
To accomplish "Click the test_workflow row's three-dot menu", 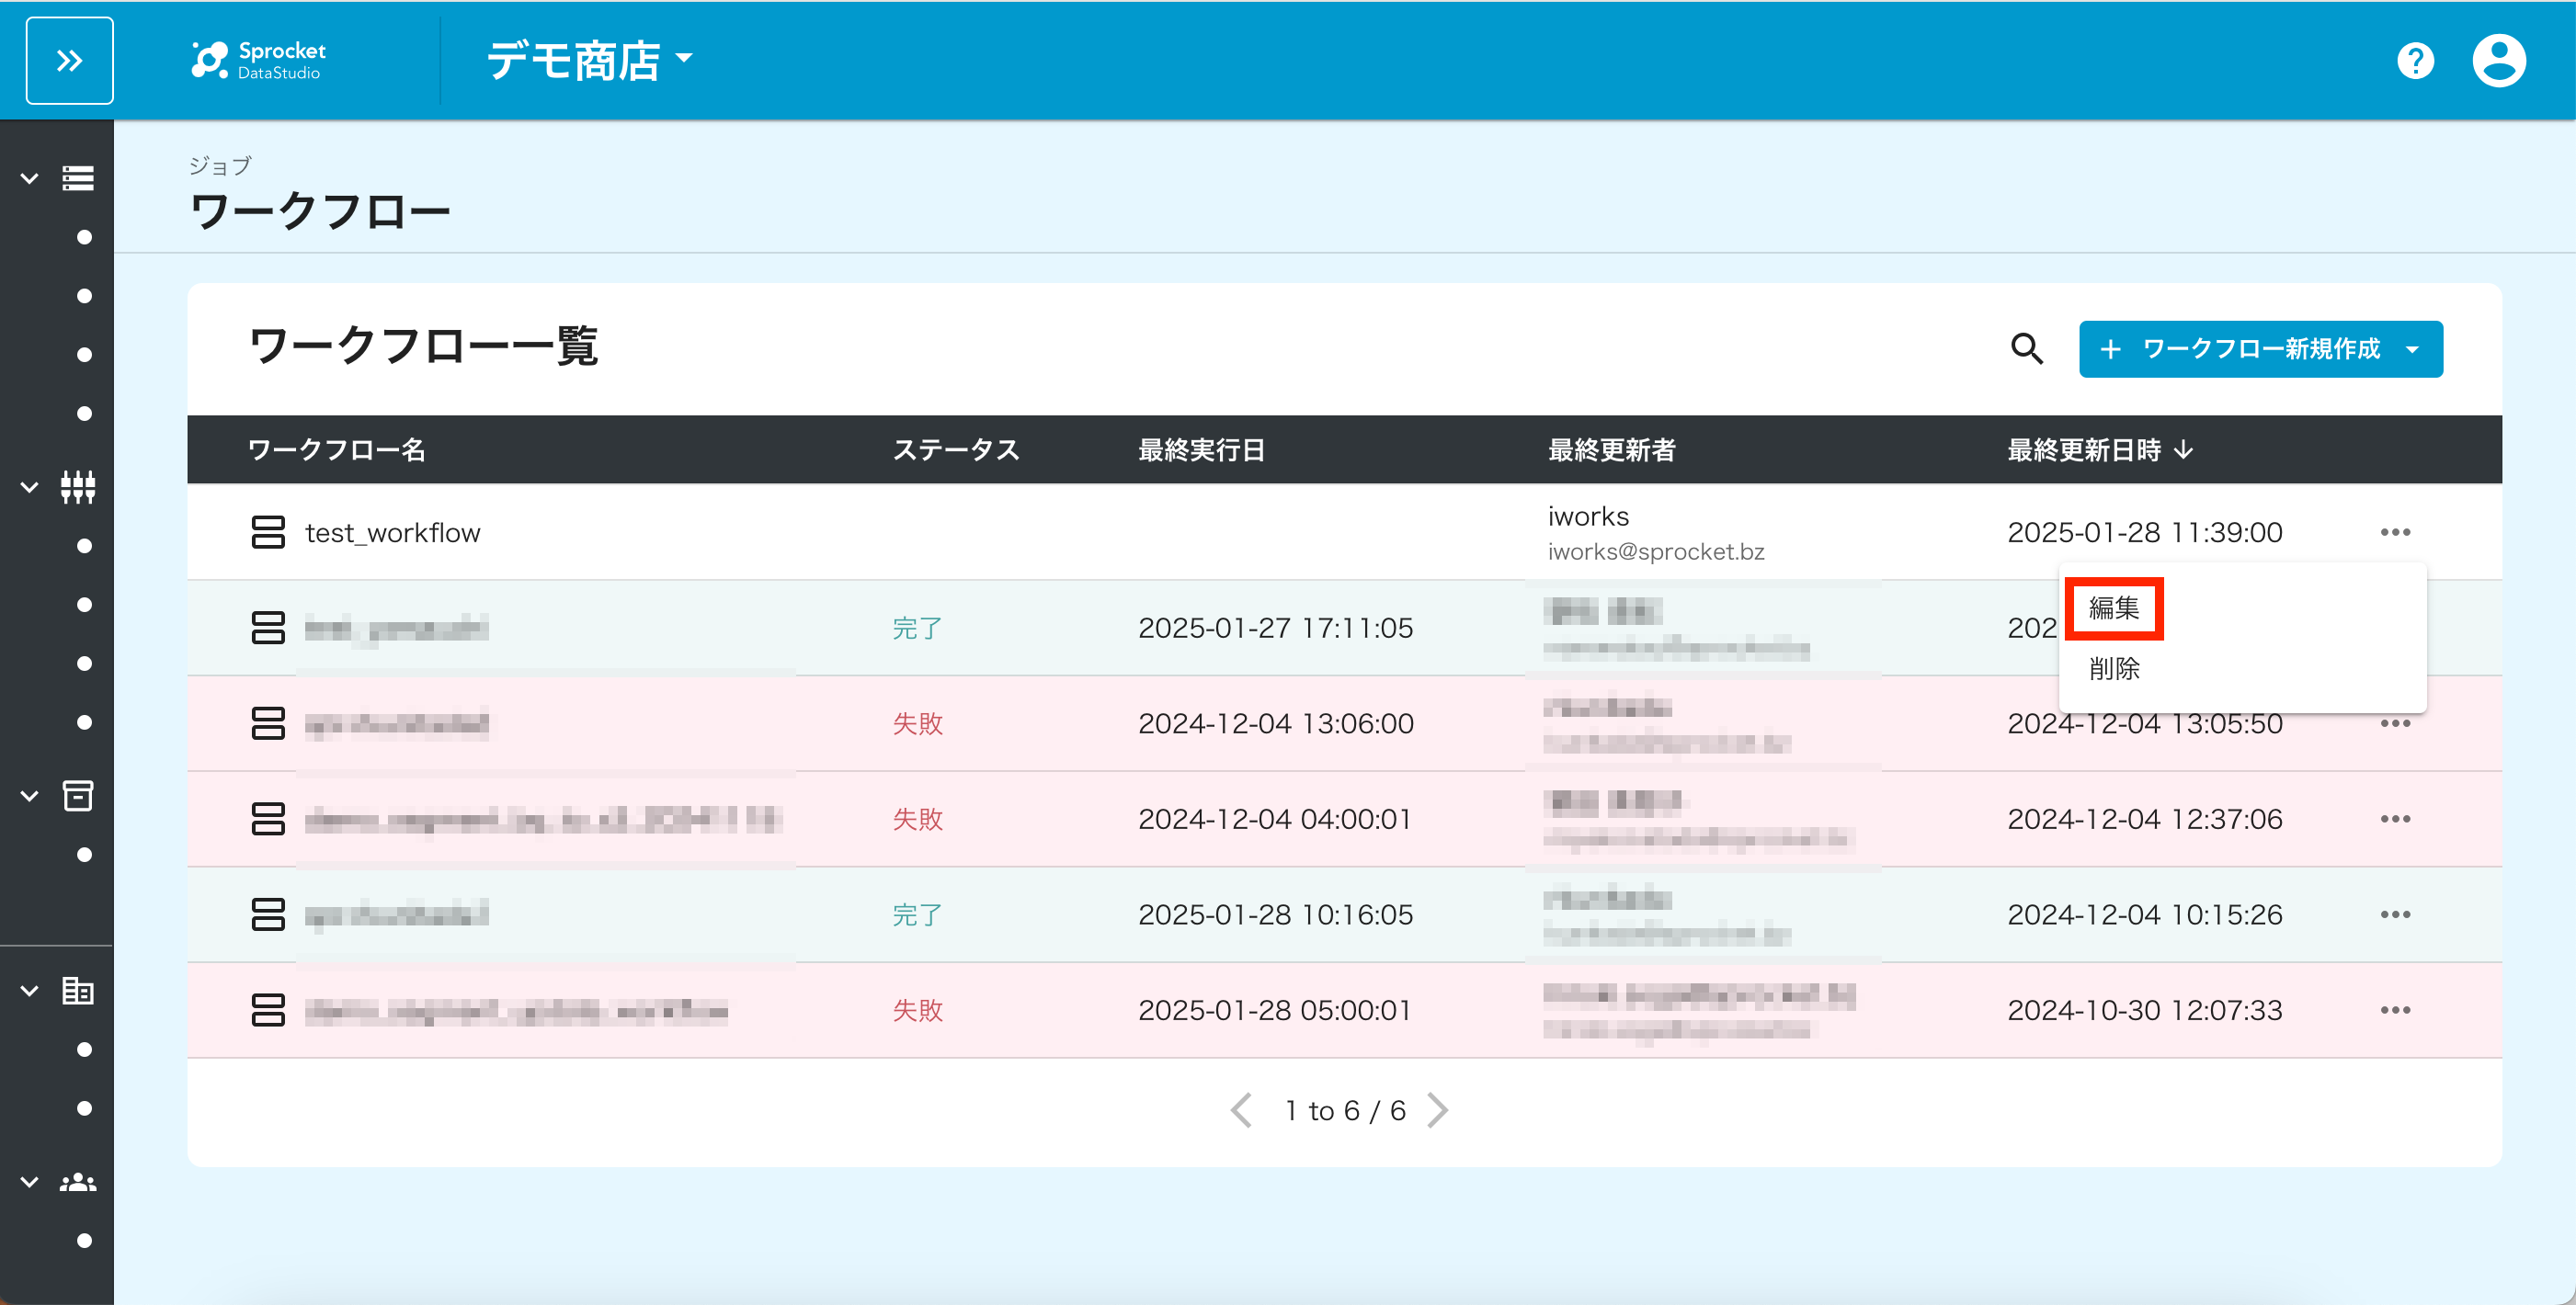I will click(x=2395, y=532).
